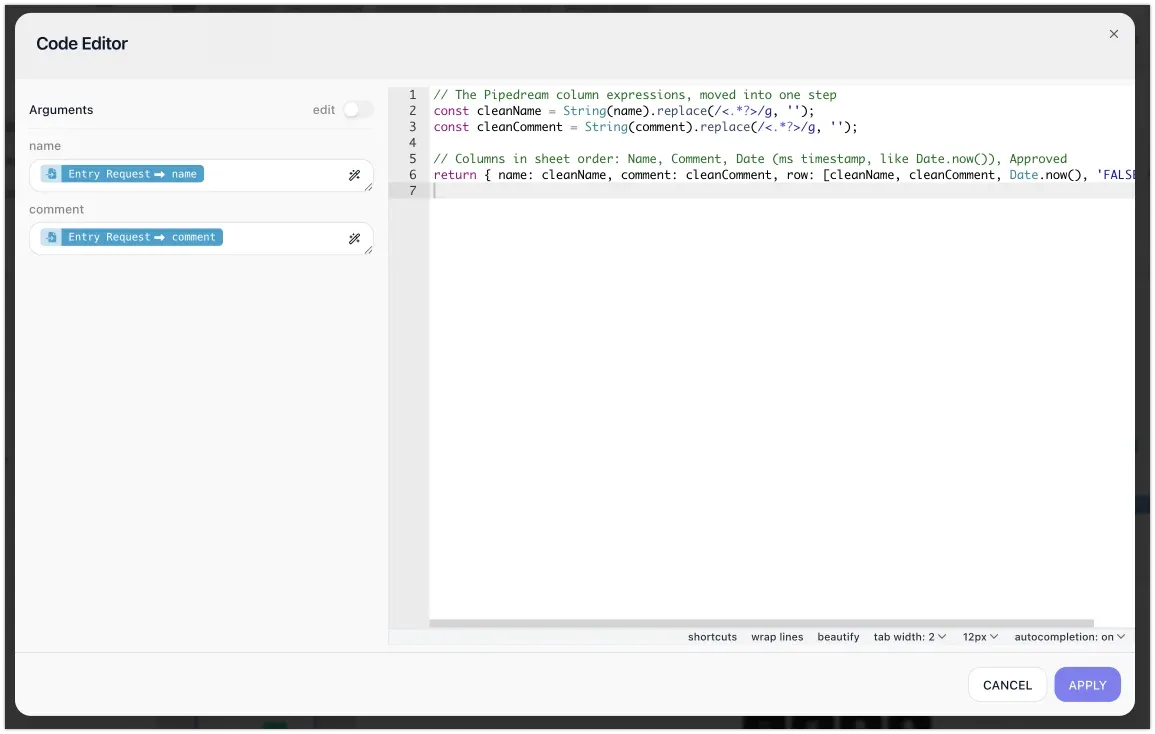The height and width of the screenshot is (734, 1155).
Task: Click the 'The Pipedream column expressions' comment
Action: 634,95
